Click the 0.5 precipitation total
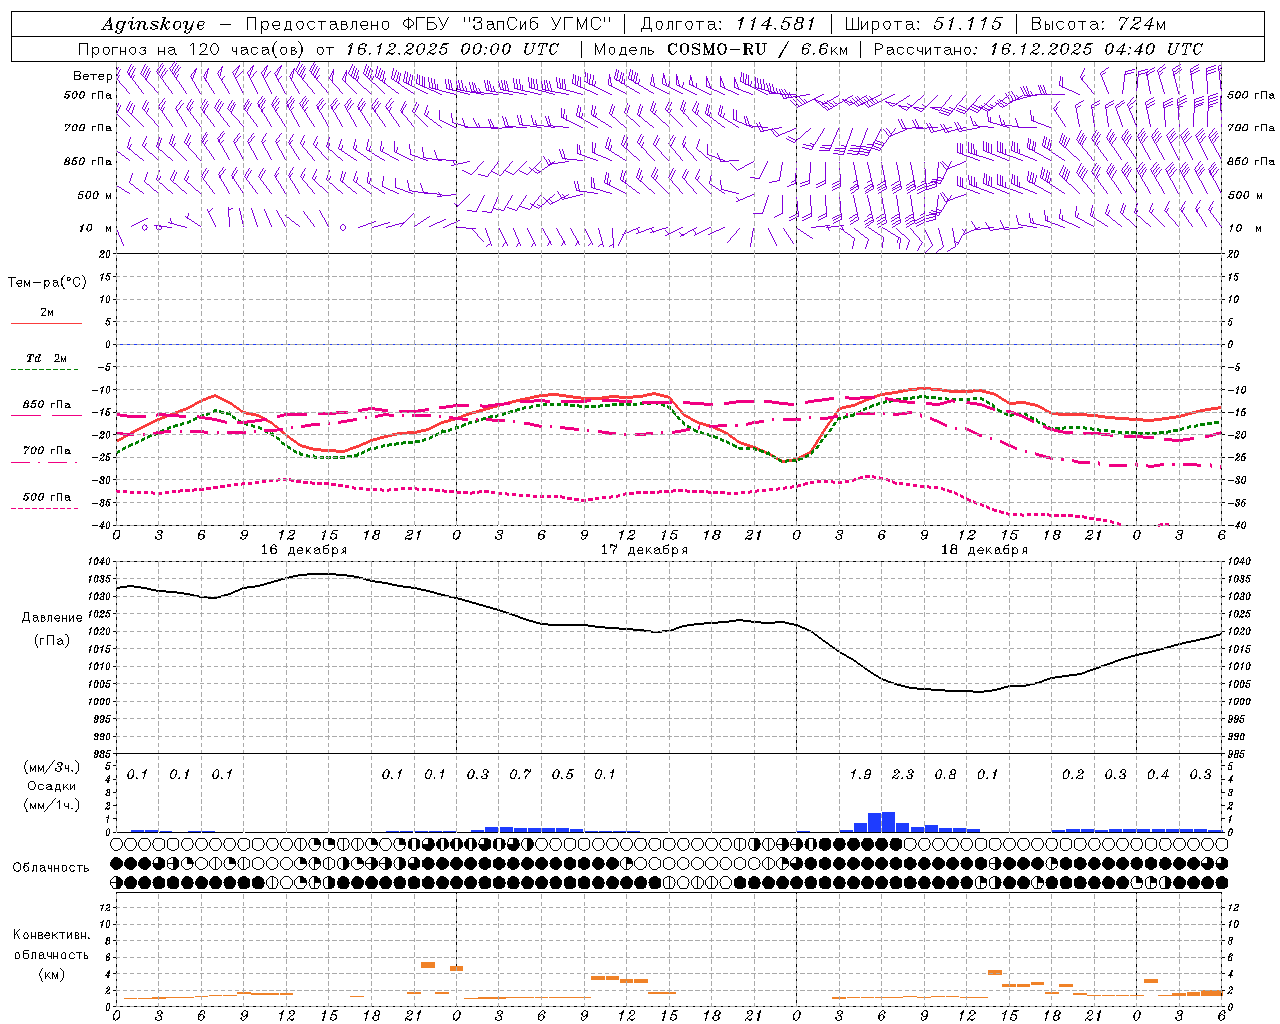Image resolution: width=1280 pixels, height=1024 pixels. pyautogui.click(x=563, y=775)
